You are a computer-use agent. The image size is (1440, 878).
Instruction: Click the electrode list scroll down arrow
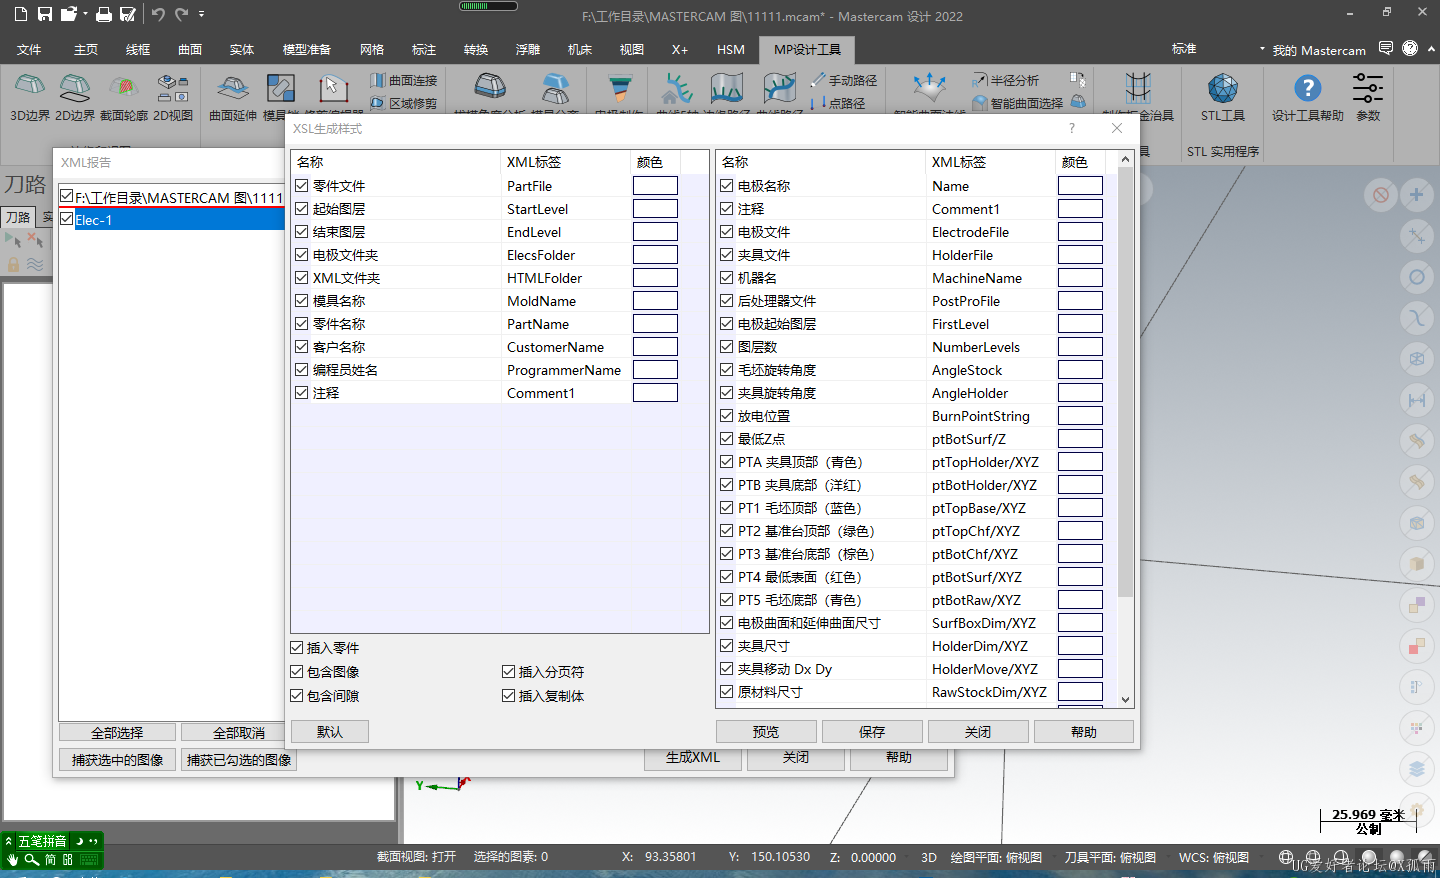1126,700
